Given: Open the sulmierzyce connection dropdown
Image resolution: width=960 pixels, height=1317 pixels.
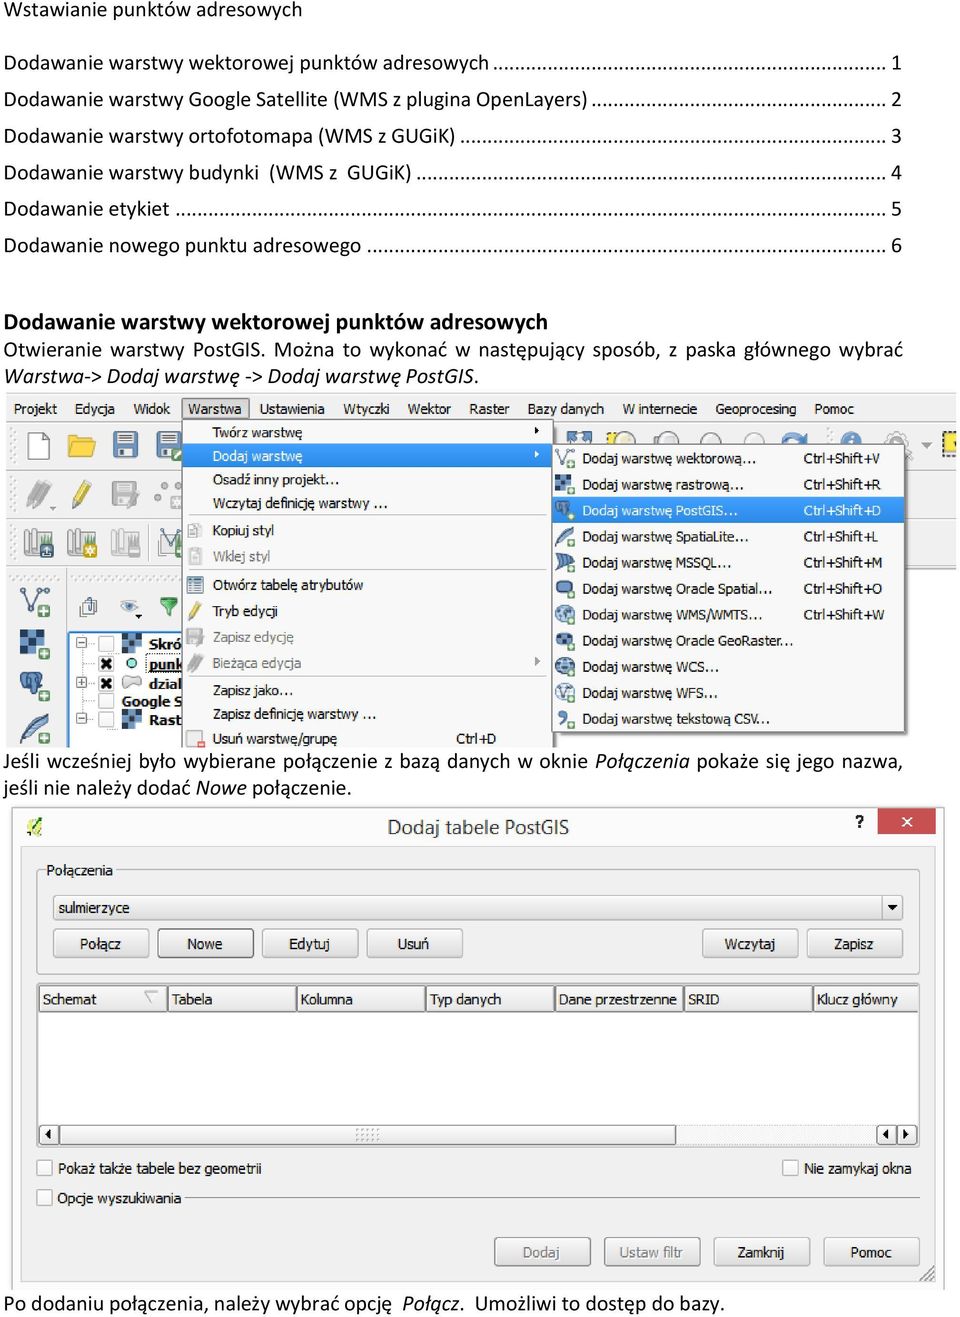Looking at the screenshot, I should (892, 908).
